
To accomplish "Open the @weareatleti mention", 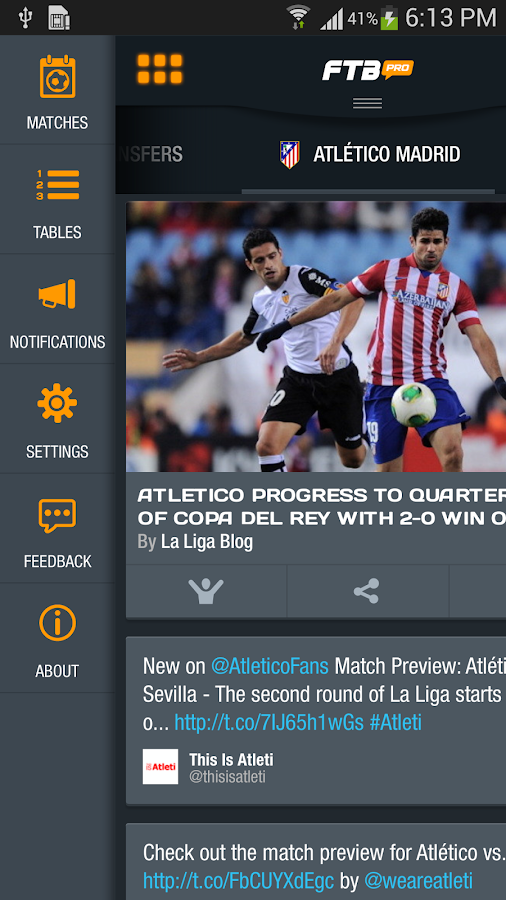I will click(x=418, y=880).
